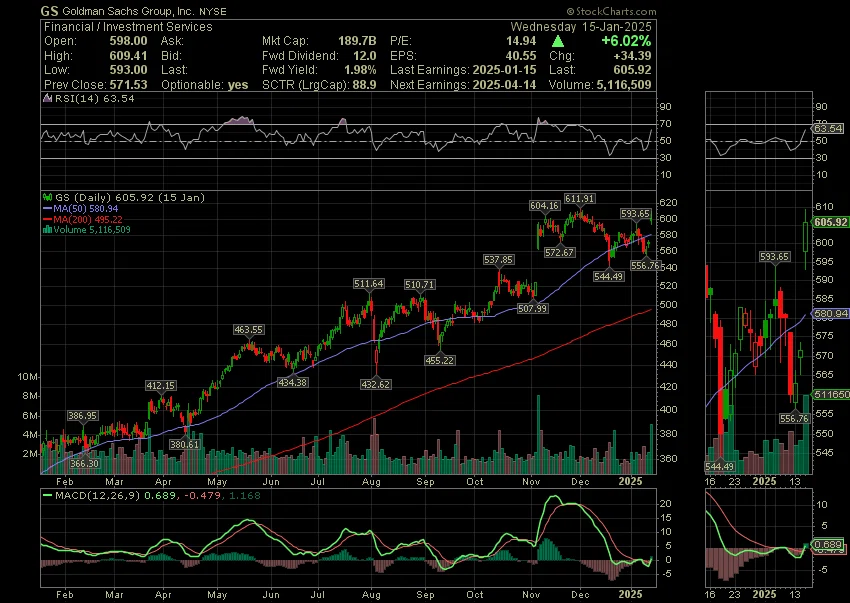This screenshot has height=603, width=850.
Task: Click the Next Earnings date 2025-04-14
Action: 504,85
